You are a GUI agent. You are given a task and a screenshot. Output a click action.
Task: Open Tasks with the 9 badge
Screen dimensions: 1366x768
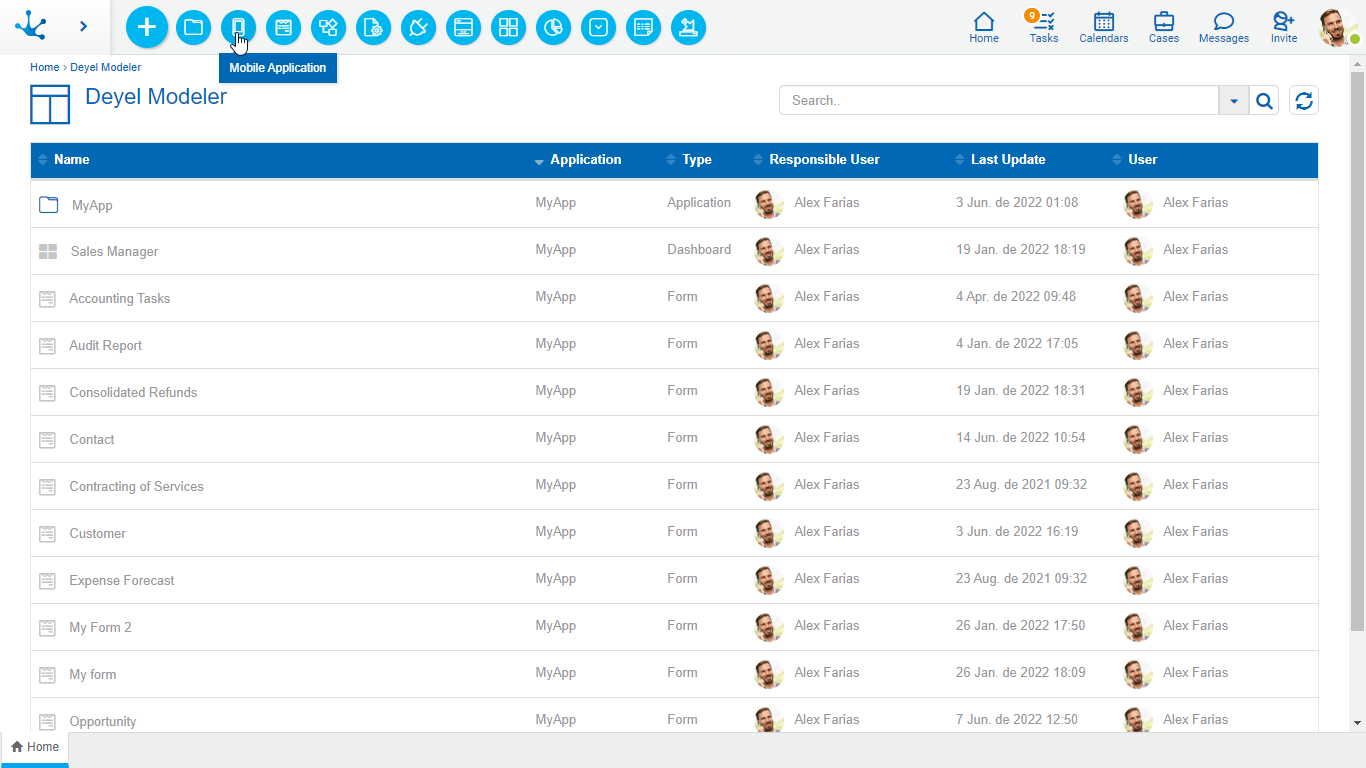(x=1043, y=27)
